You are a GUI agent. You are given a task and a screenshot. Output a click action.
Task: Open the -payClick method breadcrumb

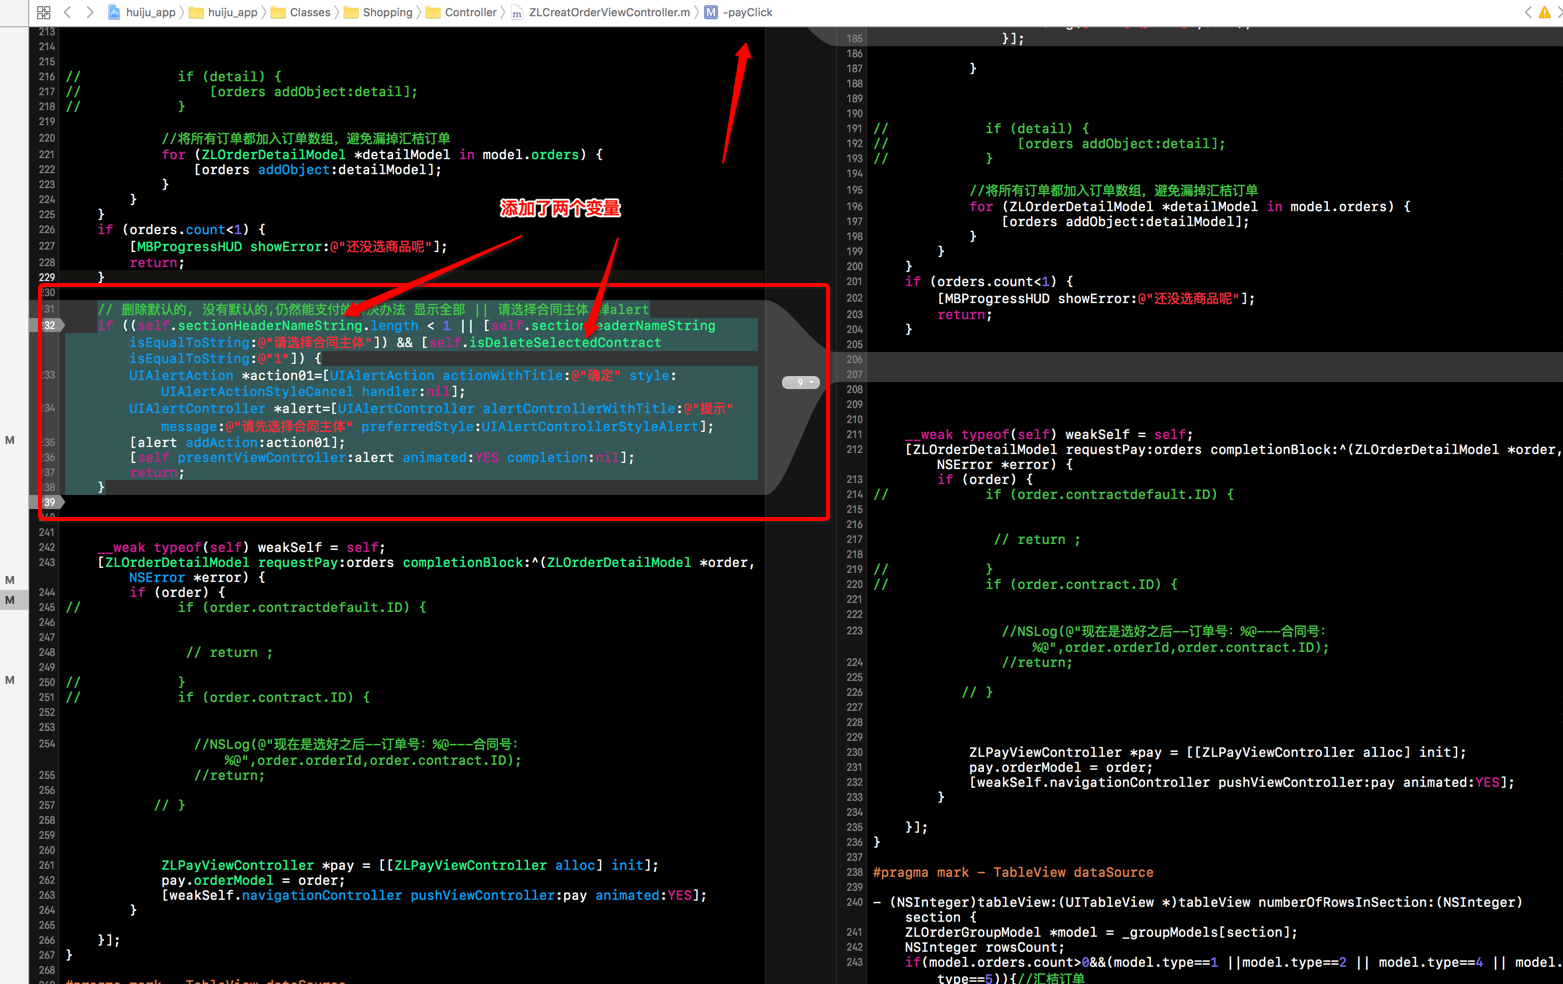739,12
